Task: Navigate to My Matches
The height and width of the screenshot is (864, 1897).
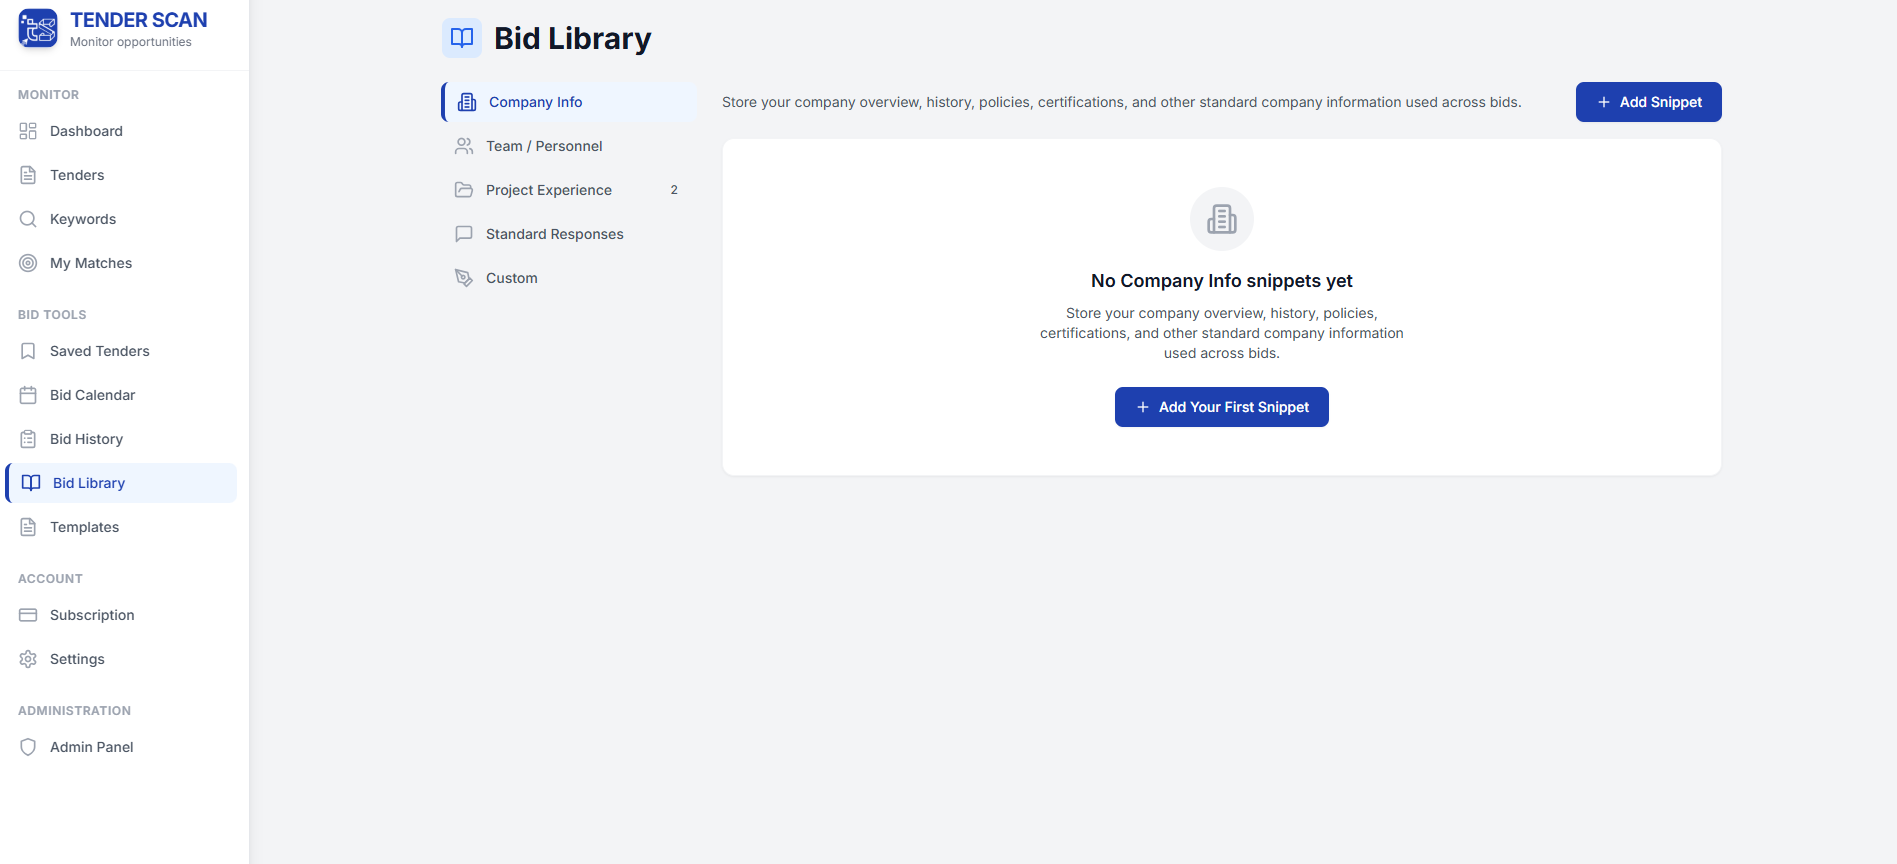Action: pyautogui.click(x=121, y=263)
